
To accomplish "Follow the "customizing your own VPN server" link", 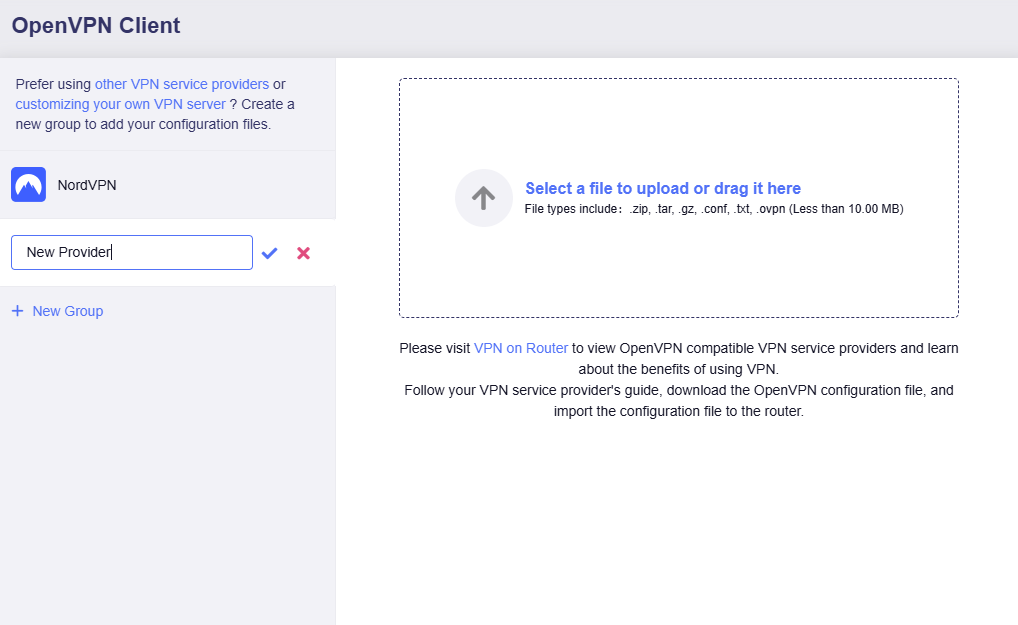I will (x=120, y=104).
